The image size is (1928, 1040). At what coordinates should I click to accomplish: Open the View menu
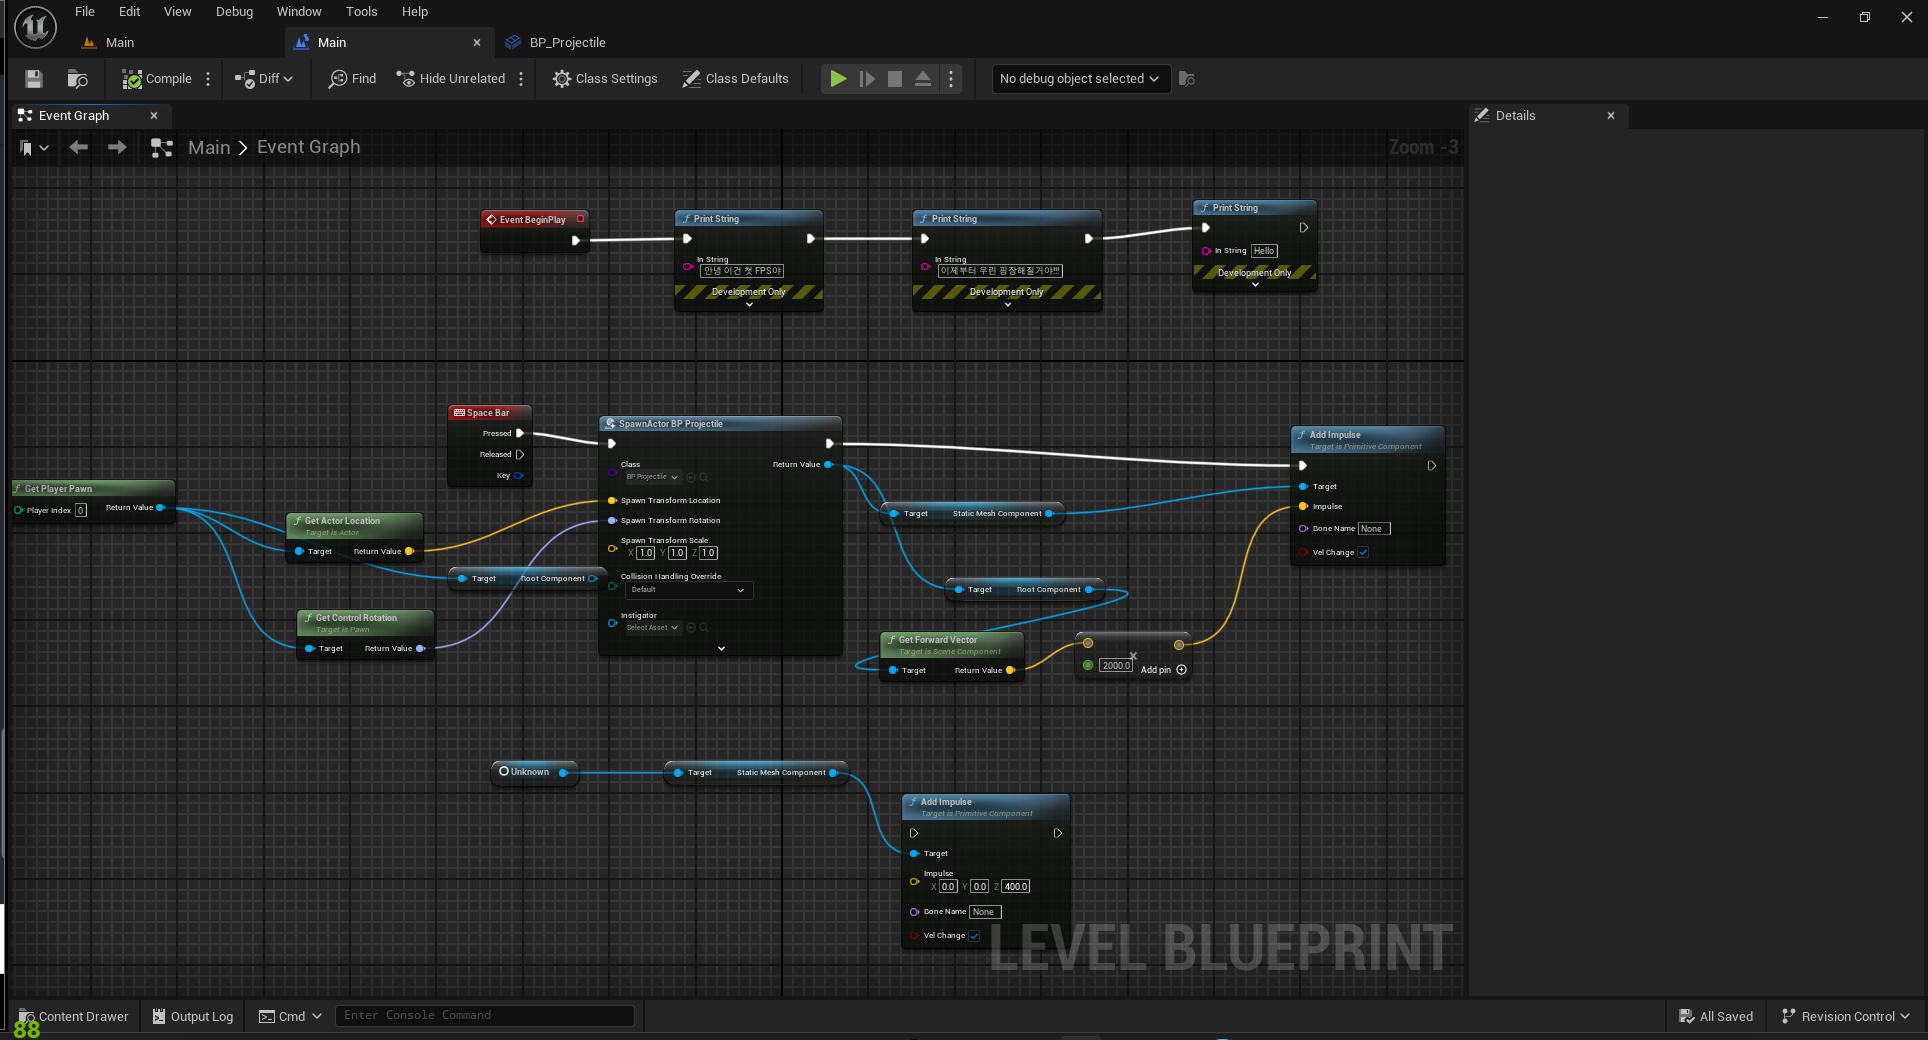tap(177, 12)
